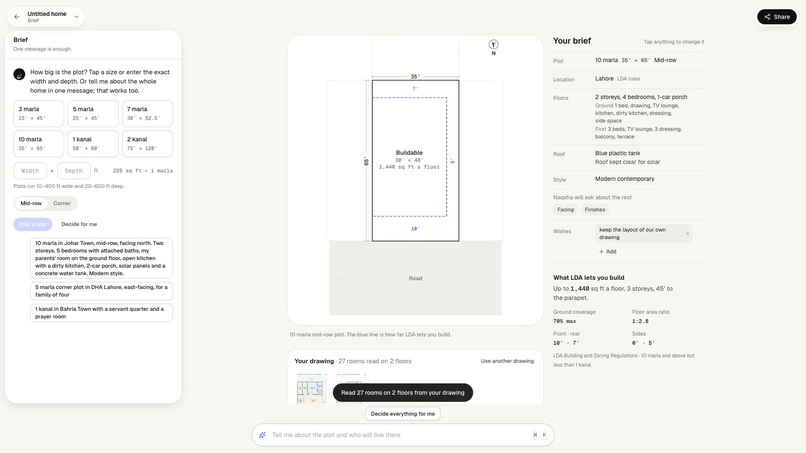
Task: Use the 10 marla Johar Town example prompt
Action: (101, 258)
